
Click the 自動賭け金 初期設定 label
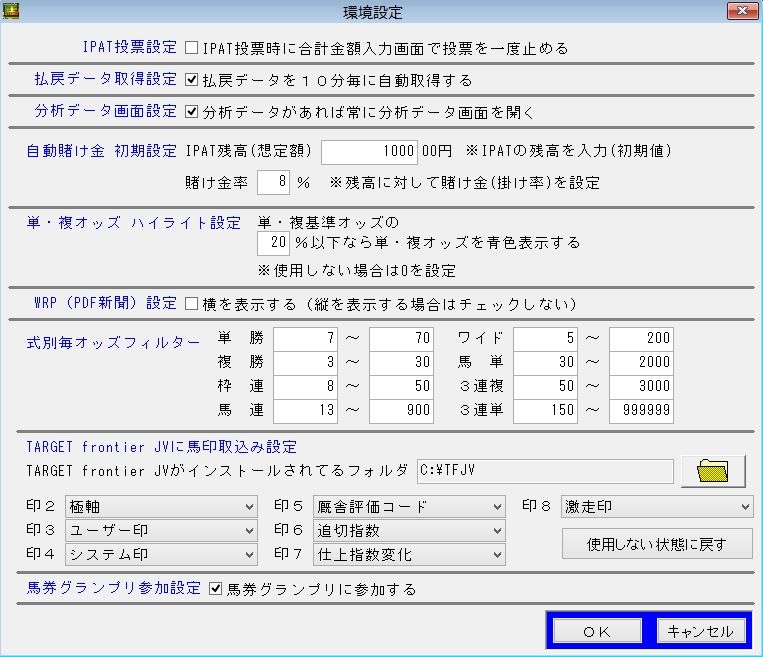(x=102, y=151)
